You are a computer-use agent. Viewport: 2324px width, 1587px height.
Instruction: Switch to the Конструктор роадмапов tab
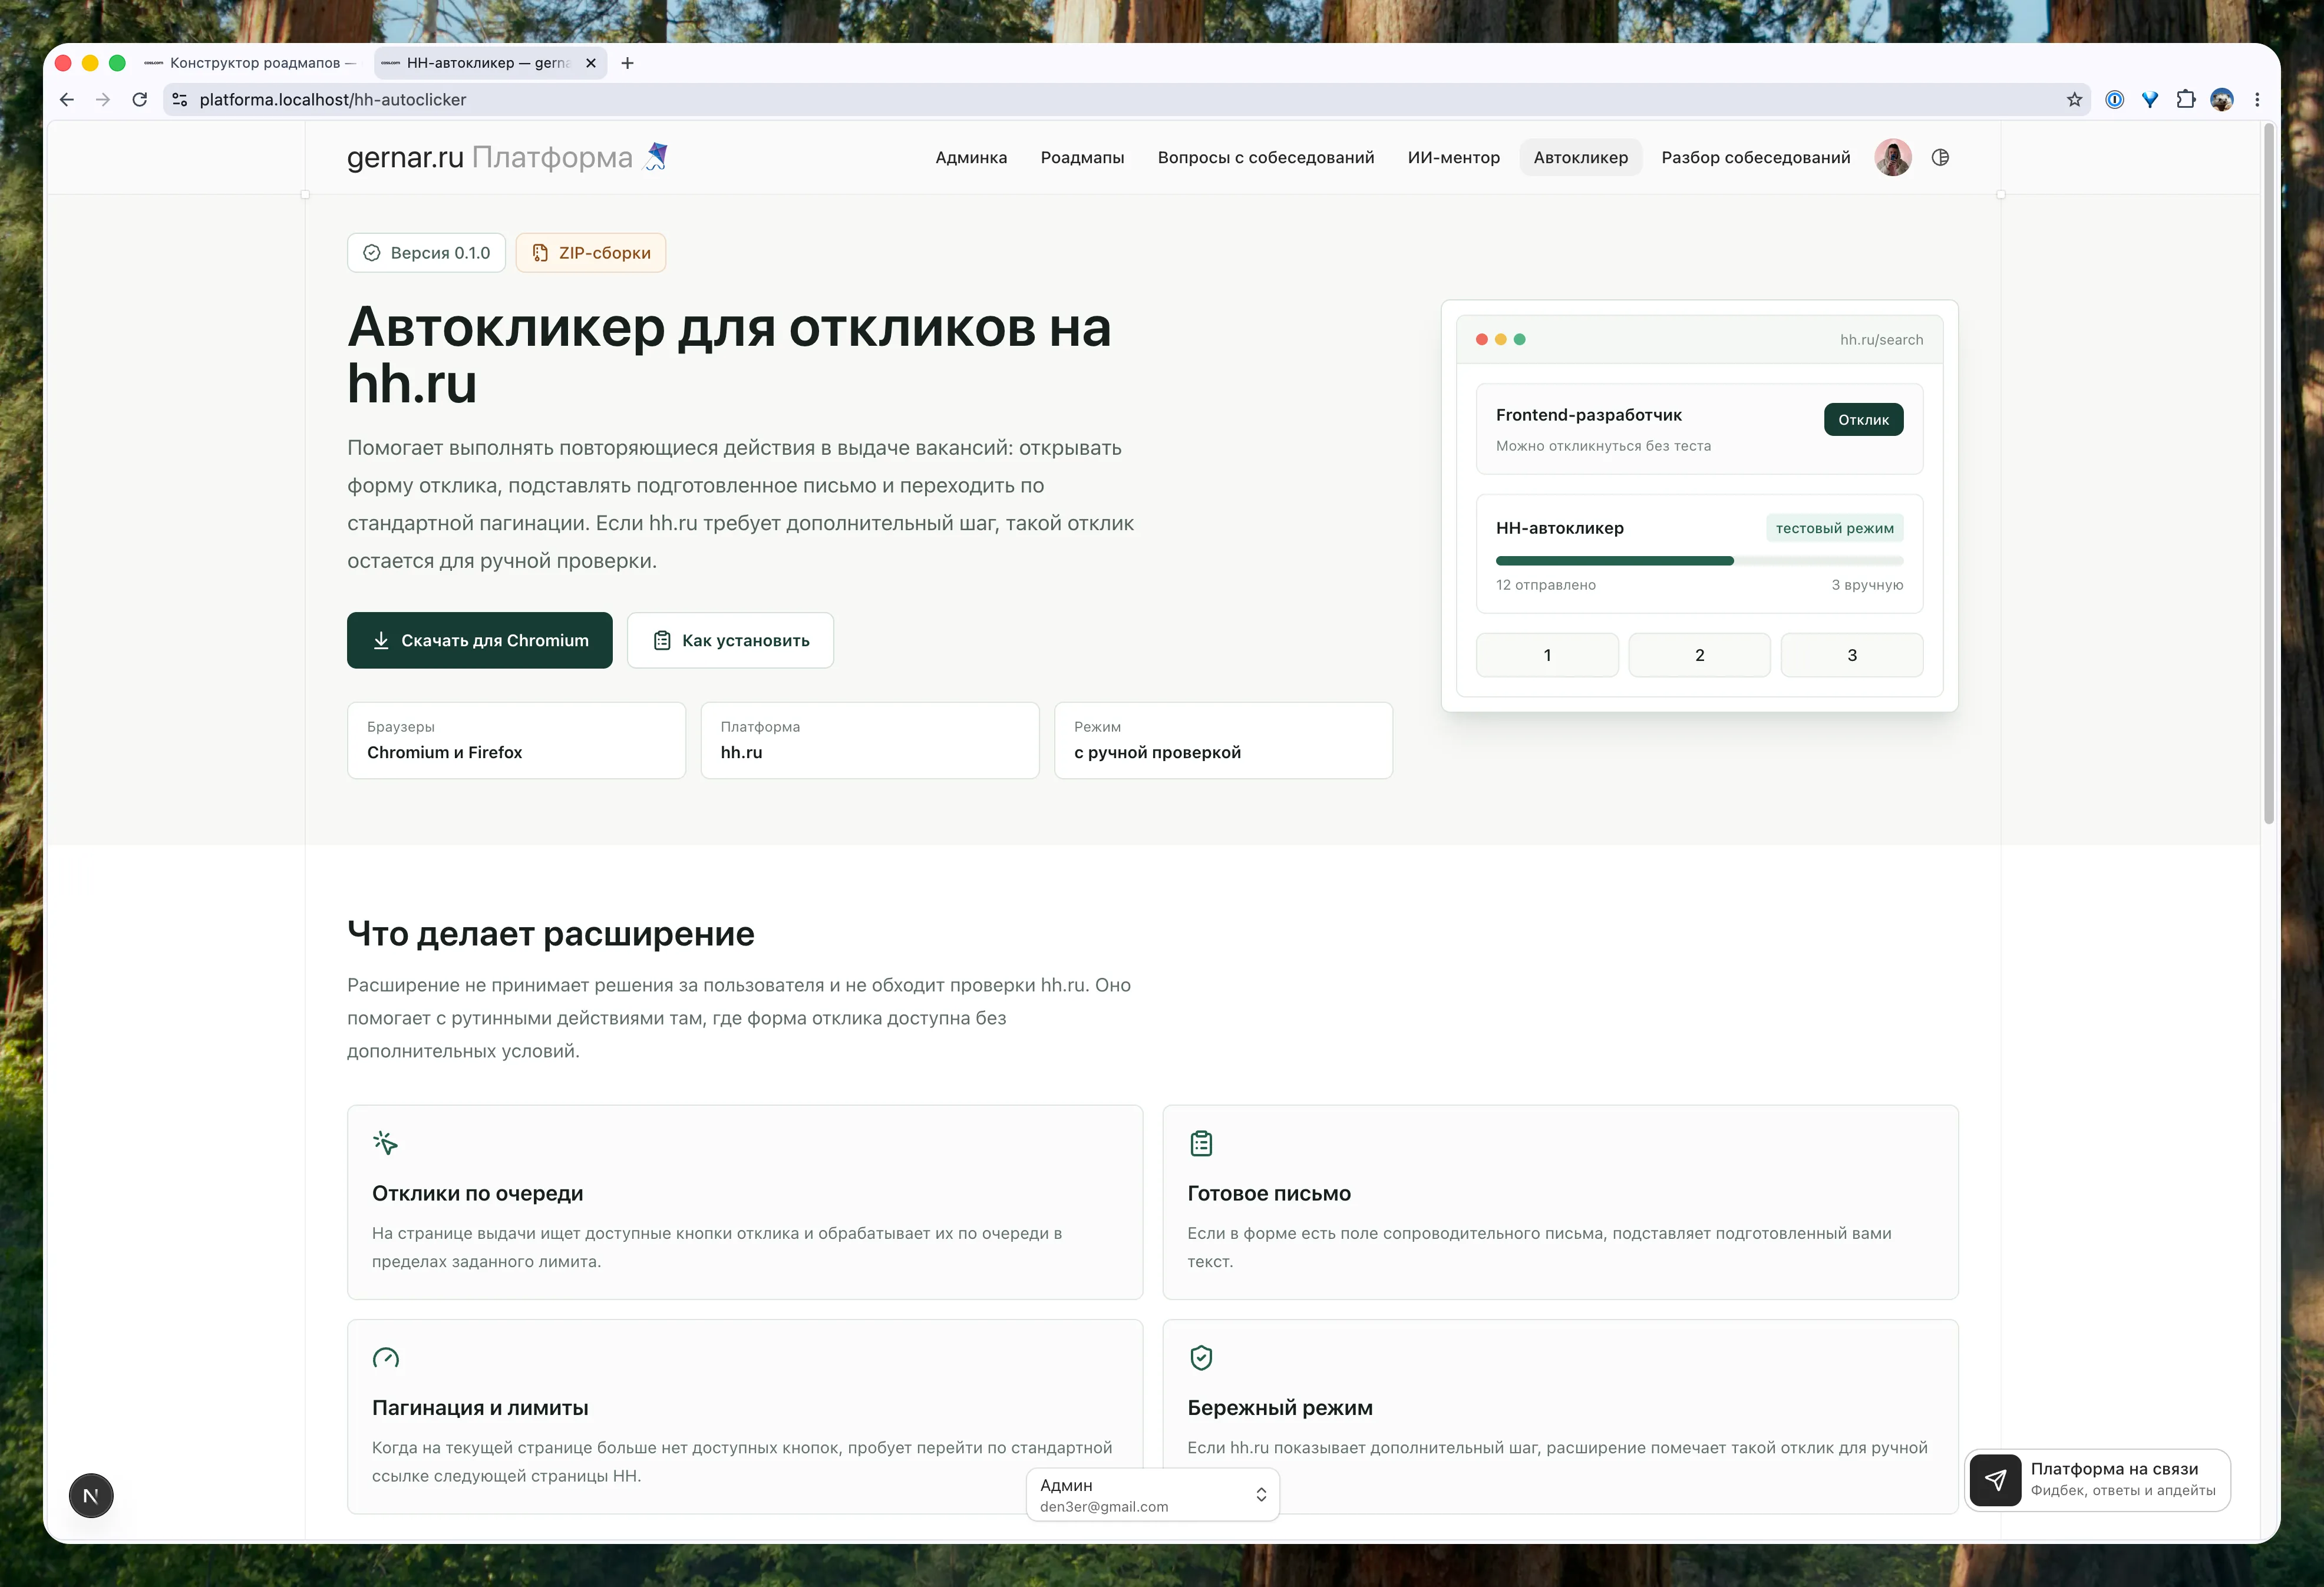pyautogui.click(x=250, y=63)
